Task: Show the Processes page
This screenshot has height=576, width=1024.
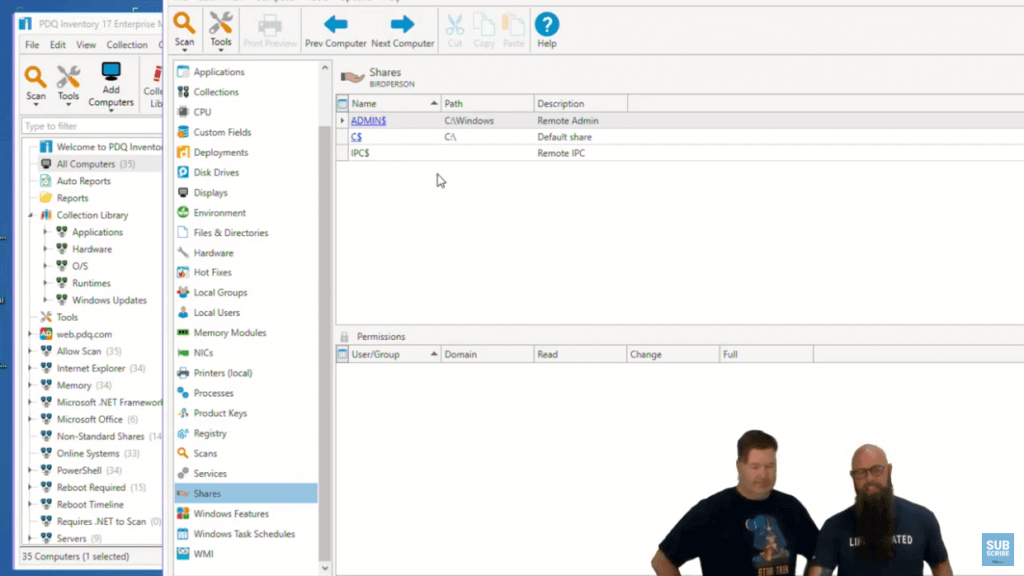Action: pyautogui.click(x=214, y=394)
